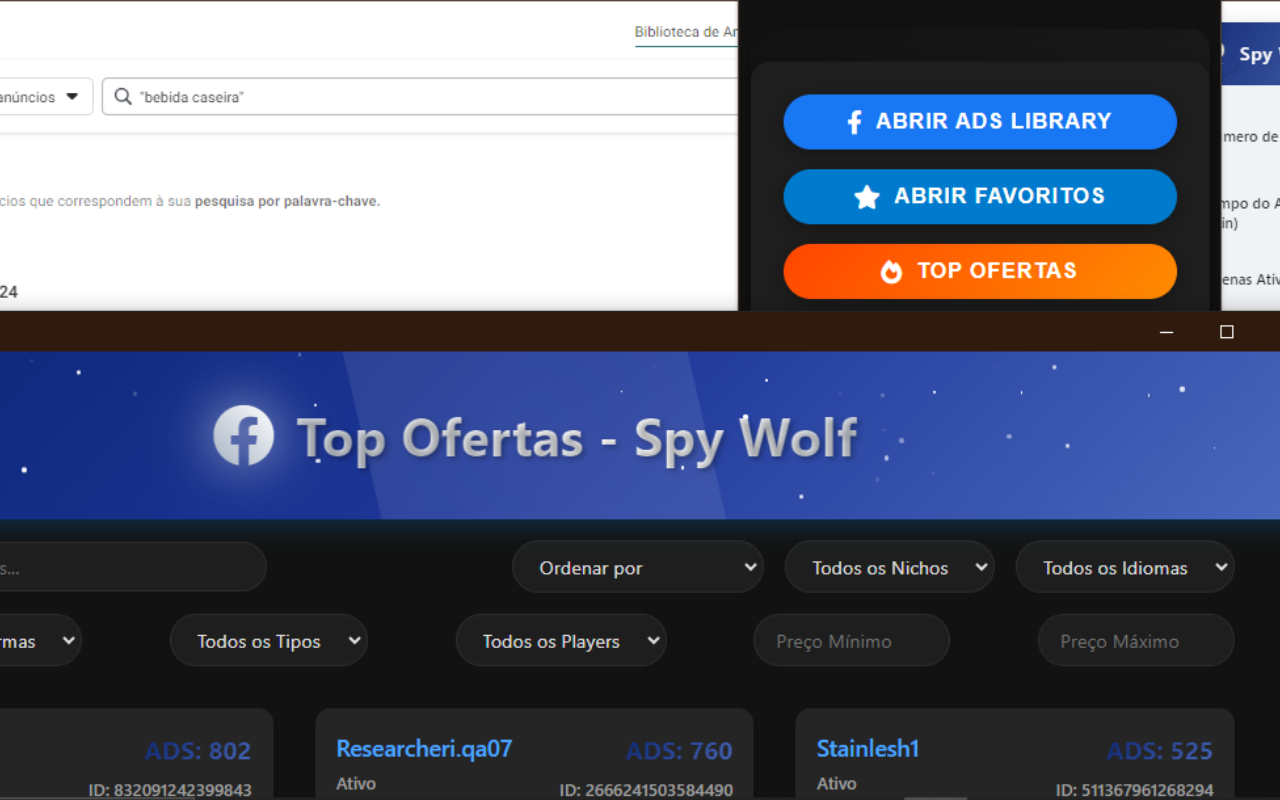Screen dimensions: 1280x800
Task: Select ID 832091242399843 text
Action: pyautogui.click(x=170, y=790)
